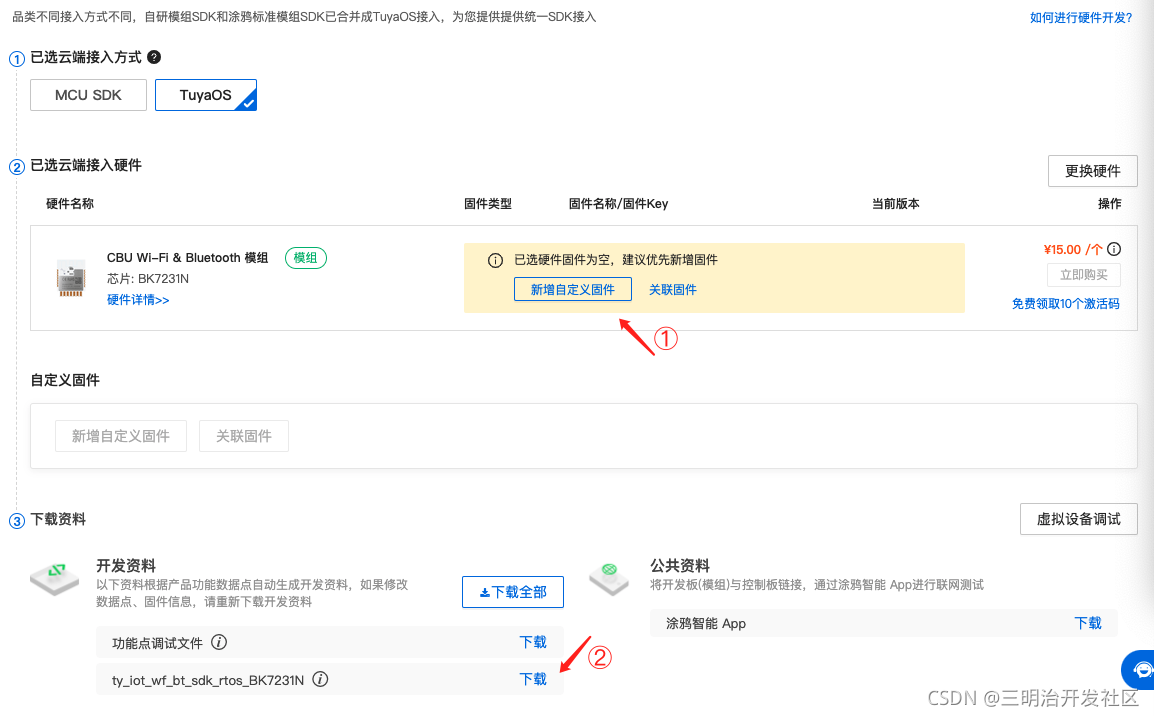This screenshot has width=1154, height=716.
Task: Click CBU Wi-Fi & Bluetooth 模组 name
Action: pyautogui.click(x=188, y=258)
